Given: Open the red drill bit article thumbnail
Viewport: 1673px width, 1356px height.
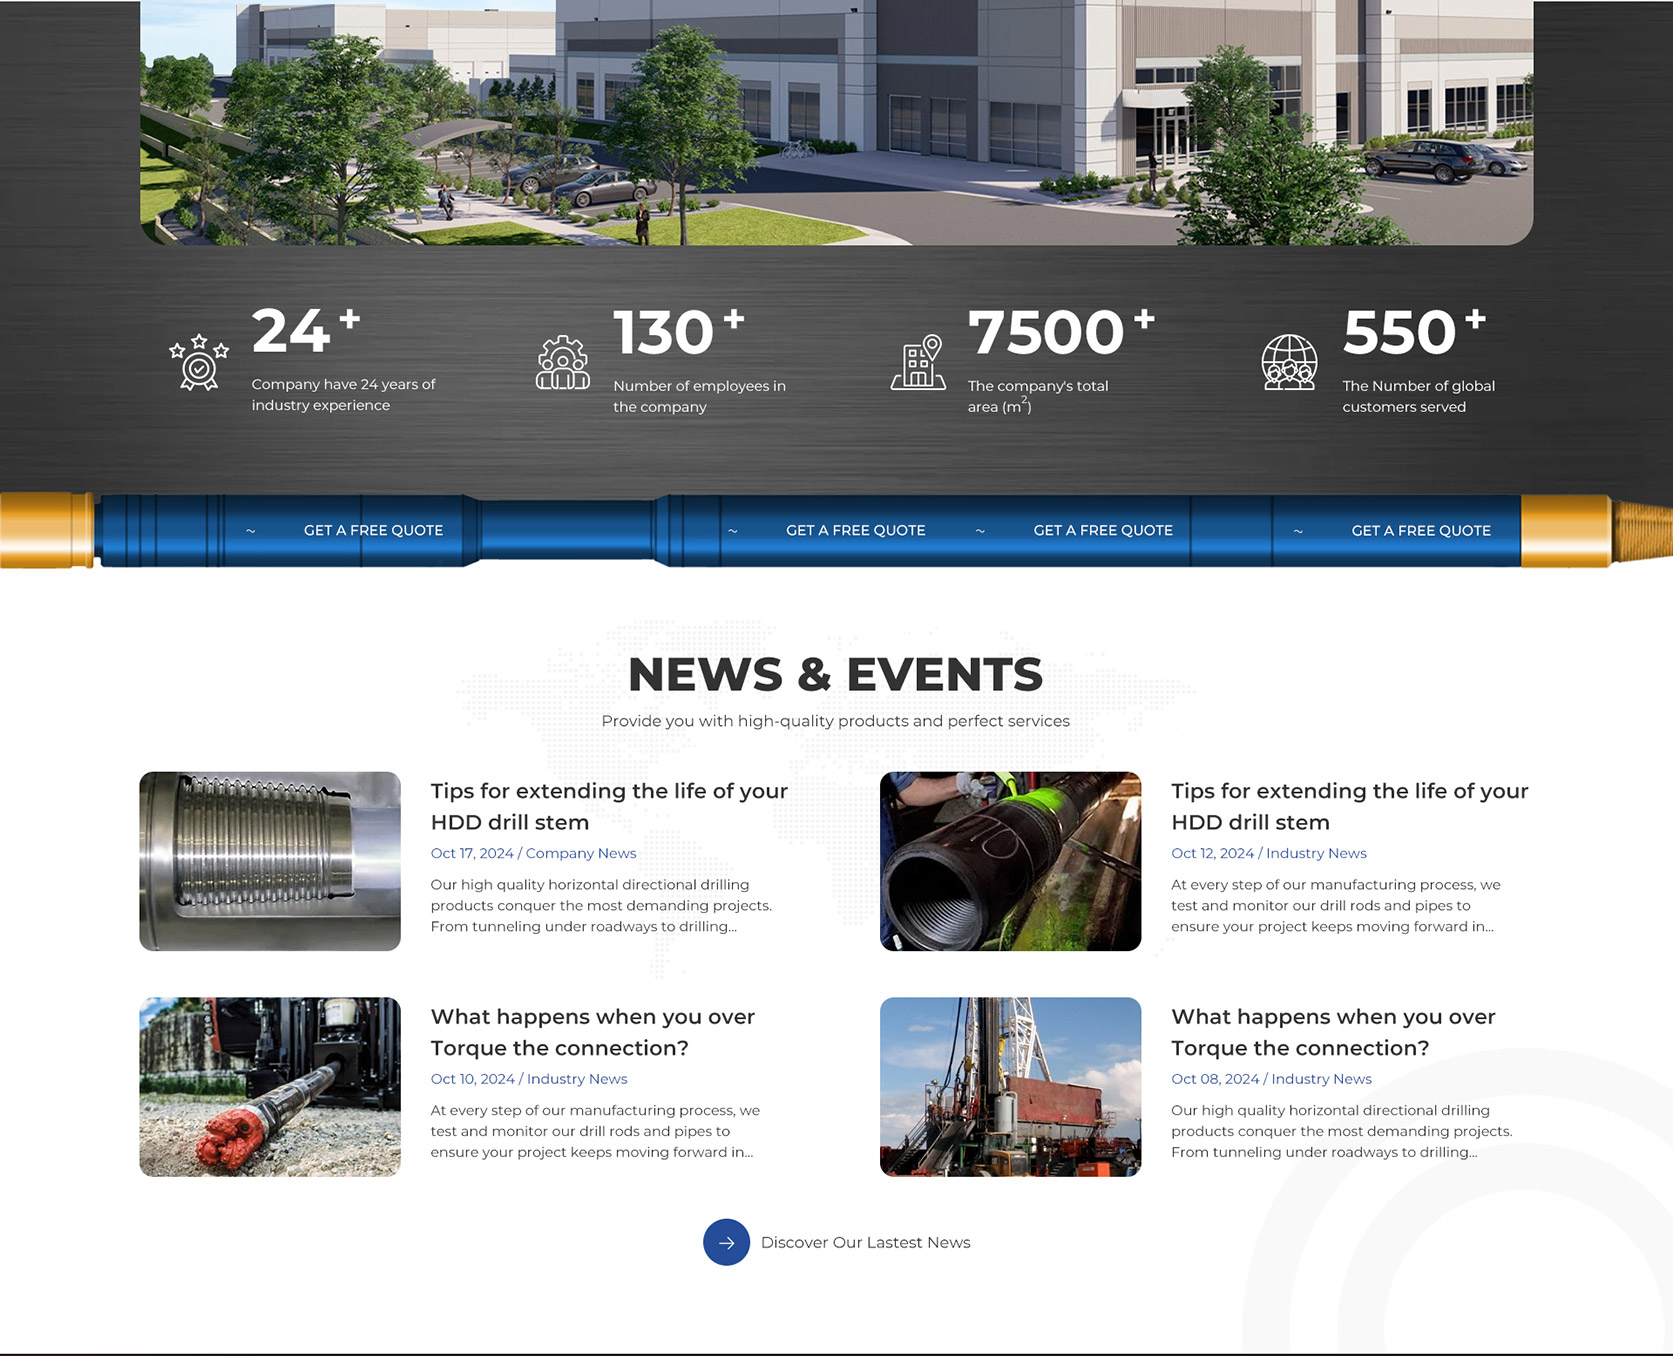Looking at the screenshot, I should tap(270, 1087).
